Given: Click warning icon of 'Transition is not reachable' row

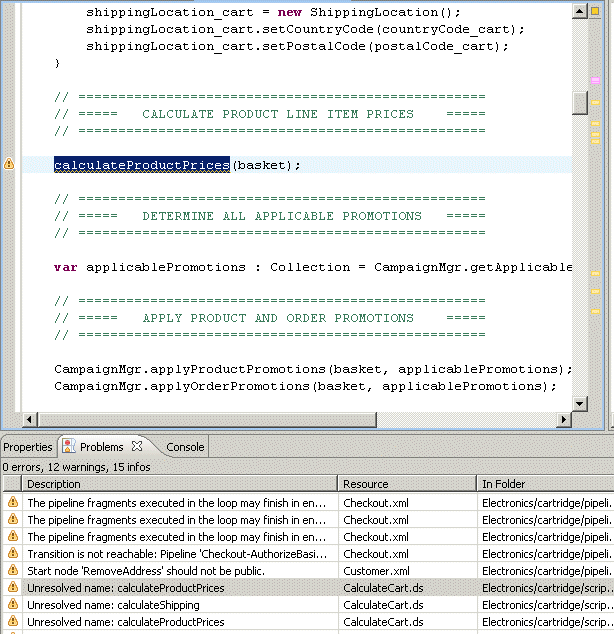Looking at the screenshot, I should (x=13, y=554).
